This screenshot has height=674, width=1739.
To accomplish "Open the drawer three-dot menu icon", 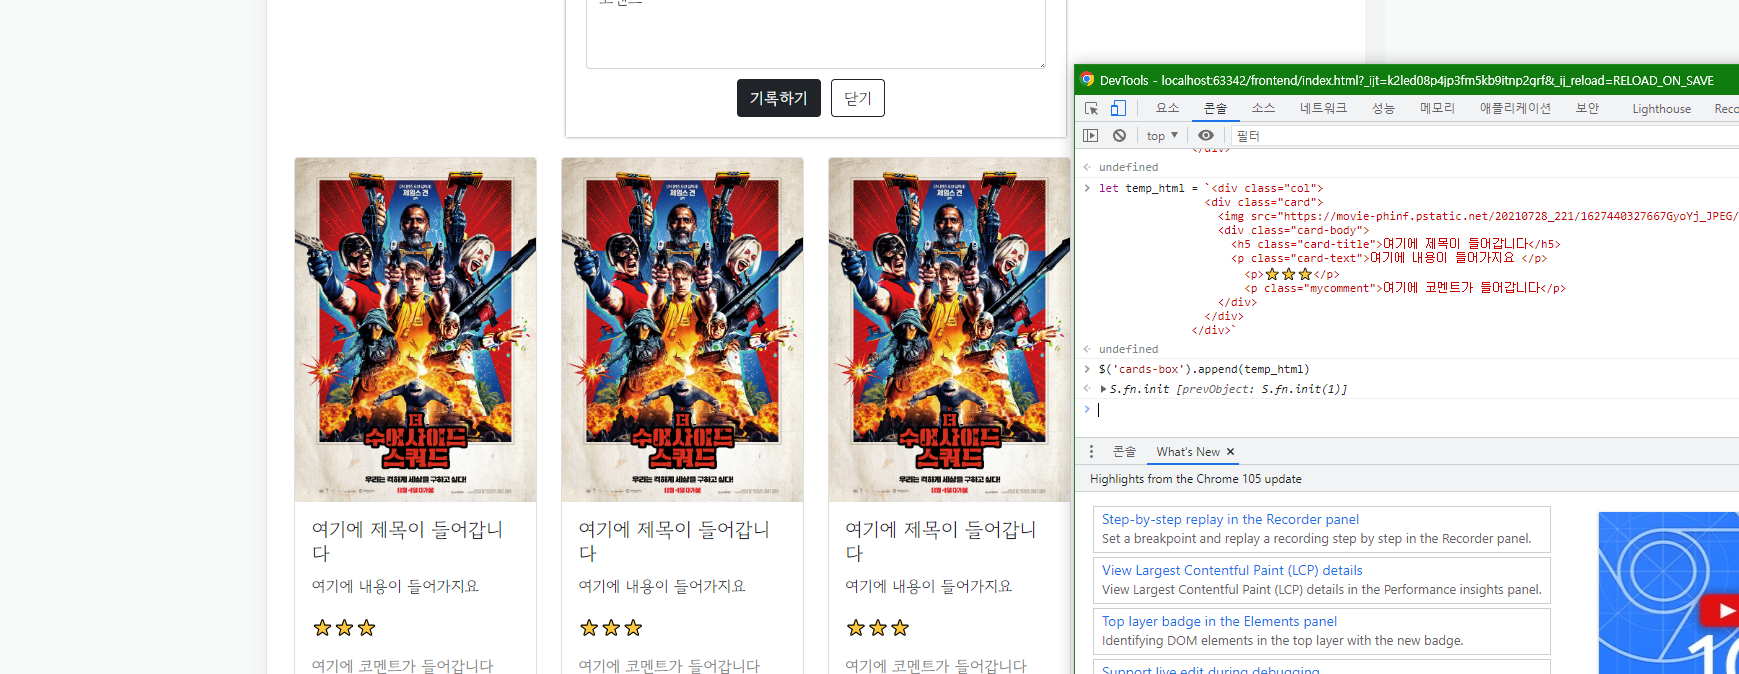I will (x=1091, y=452).
